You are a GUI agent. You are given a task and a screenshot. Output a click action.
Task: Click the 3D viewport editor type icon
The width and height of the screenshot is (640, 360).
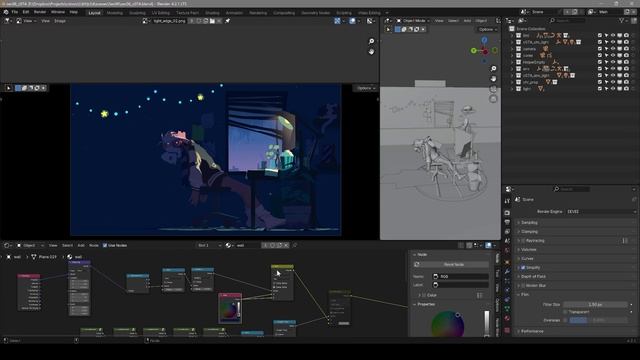point(387,20)
